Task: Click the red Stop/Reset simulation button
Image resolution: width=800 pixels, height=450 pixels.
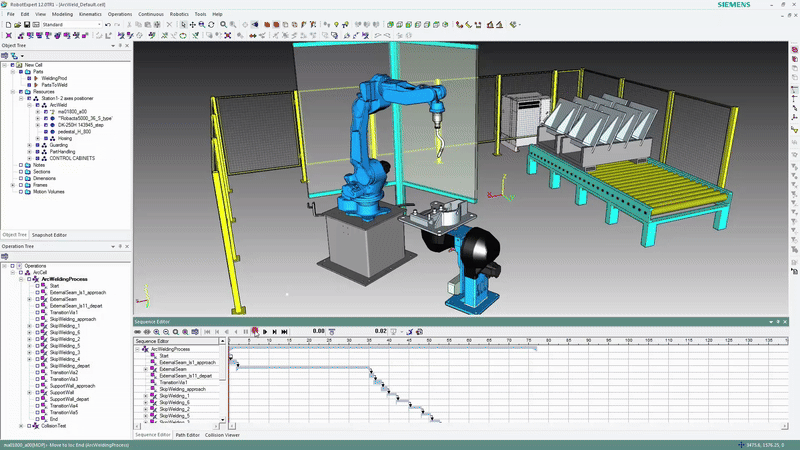Action: tap(255, 332)
